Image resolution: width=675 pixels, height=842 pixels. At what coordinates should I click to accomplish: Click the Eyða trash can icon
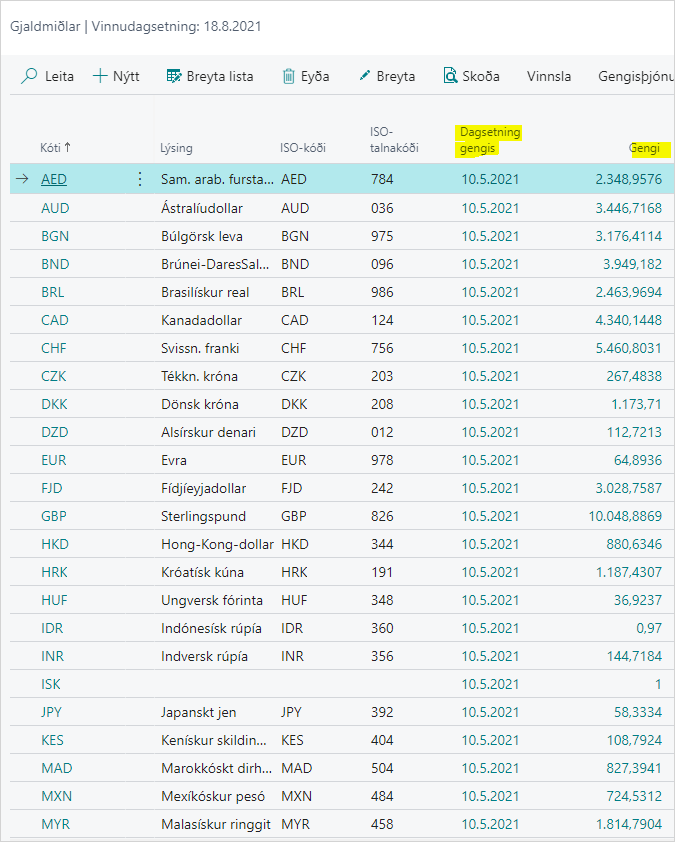click(289, 76)
